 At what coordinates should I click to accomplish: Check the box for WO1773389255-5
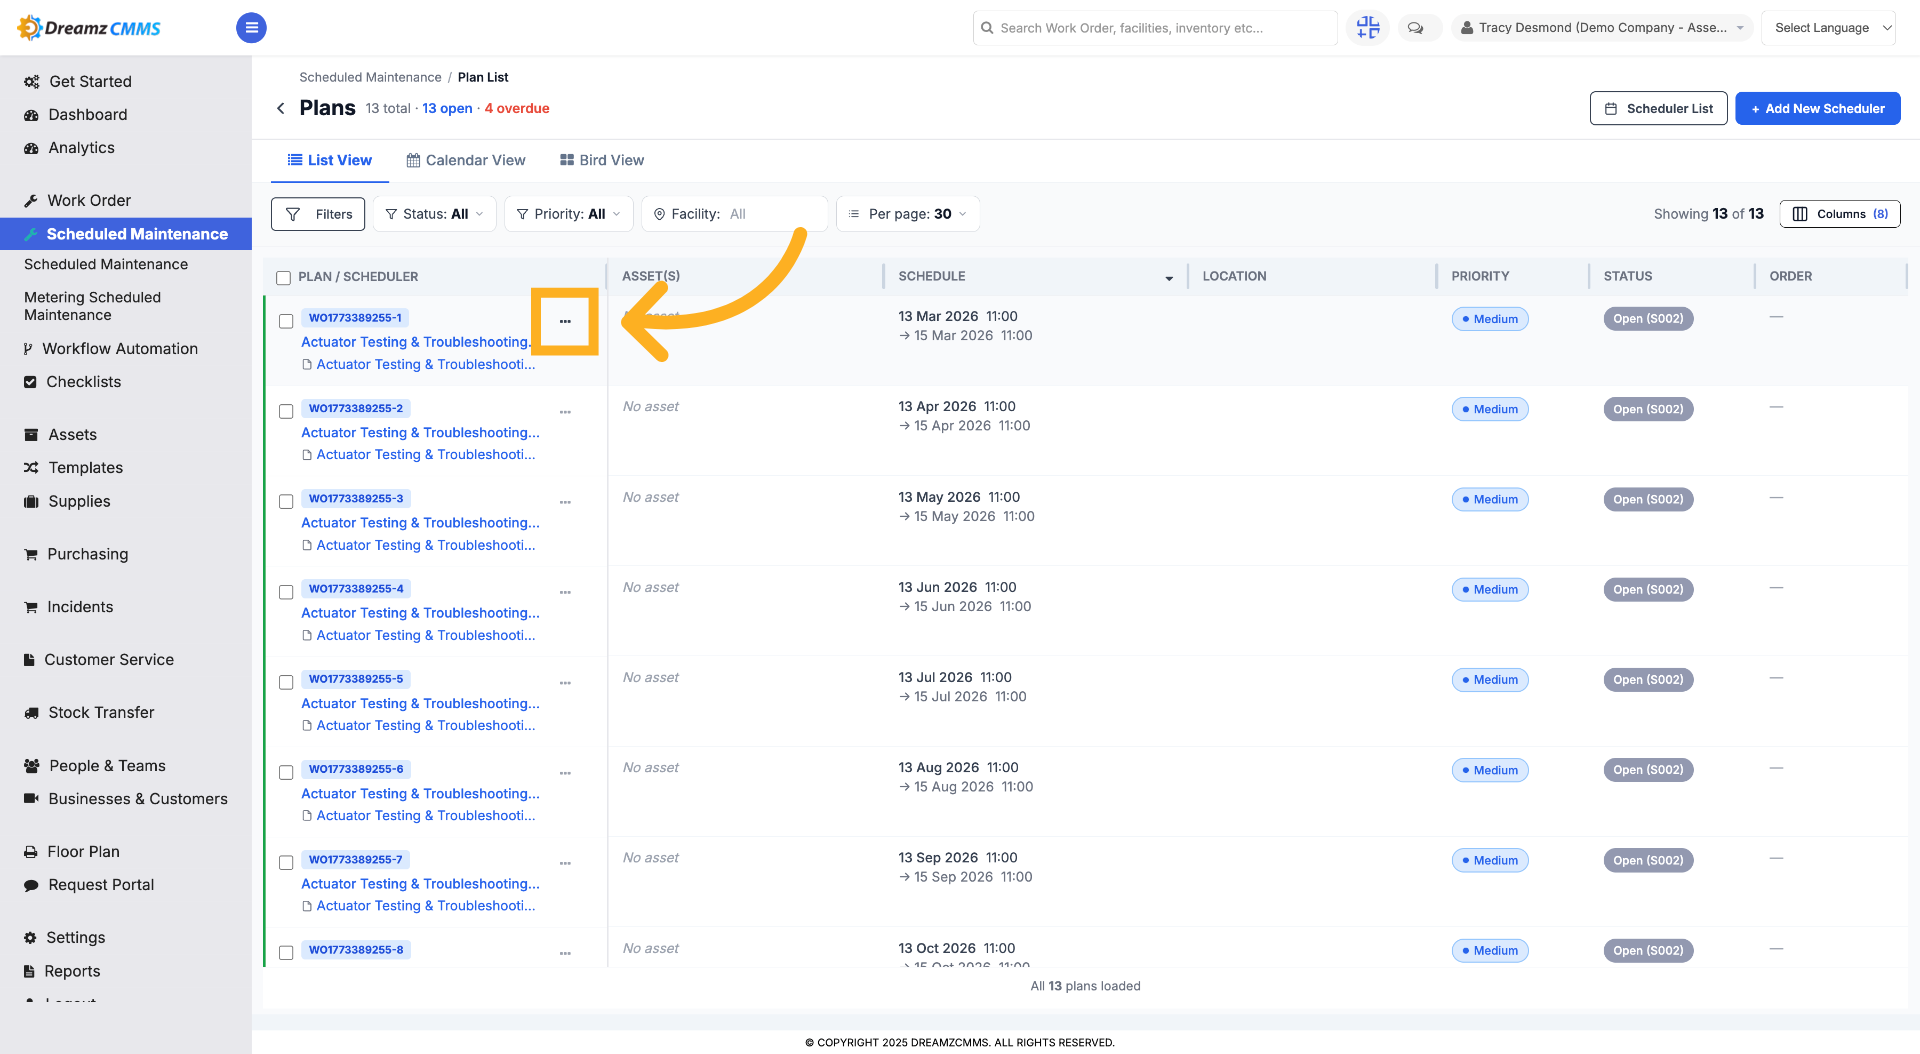(x=286, y=682)
